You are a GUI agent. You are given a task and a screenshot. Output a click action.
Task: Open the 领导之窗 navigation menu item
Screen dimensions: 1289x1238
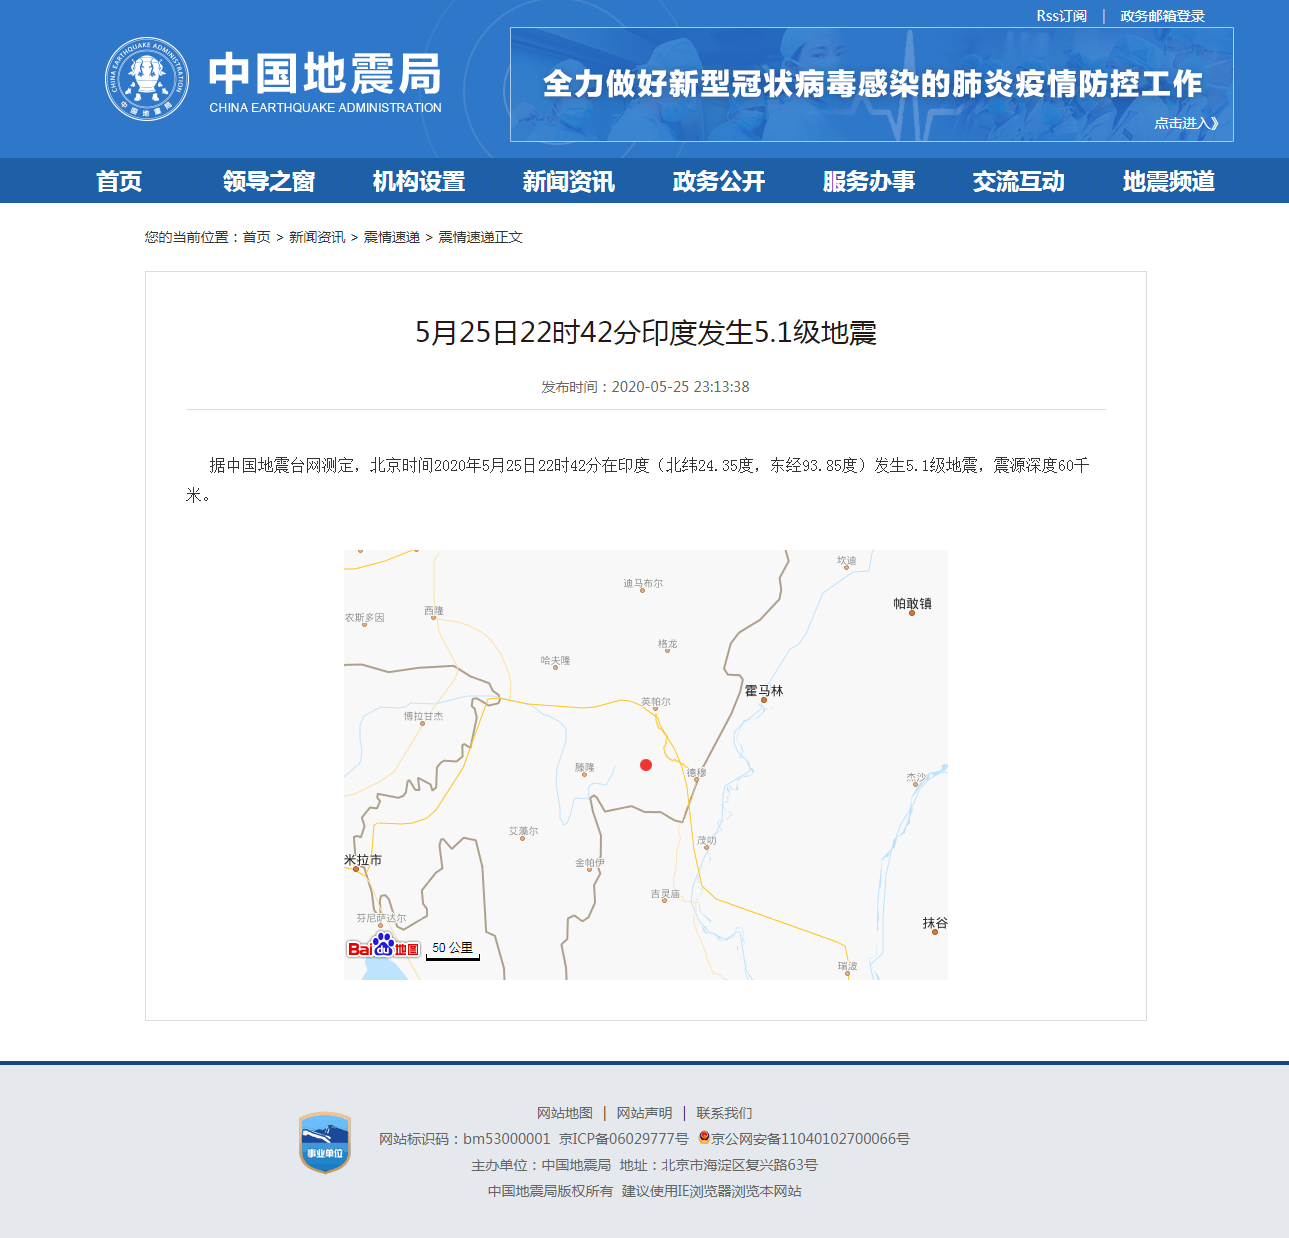click(x=269, y=181)
